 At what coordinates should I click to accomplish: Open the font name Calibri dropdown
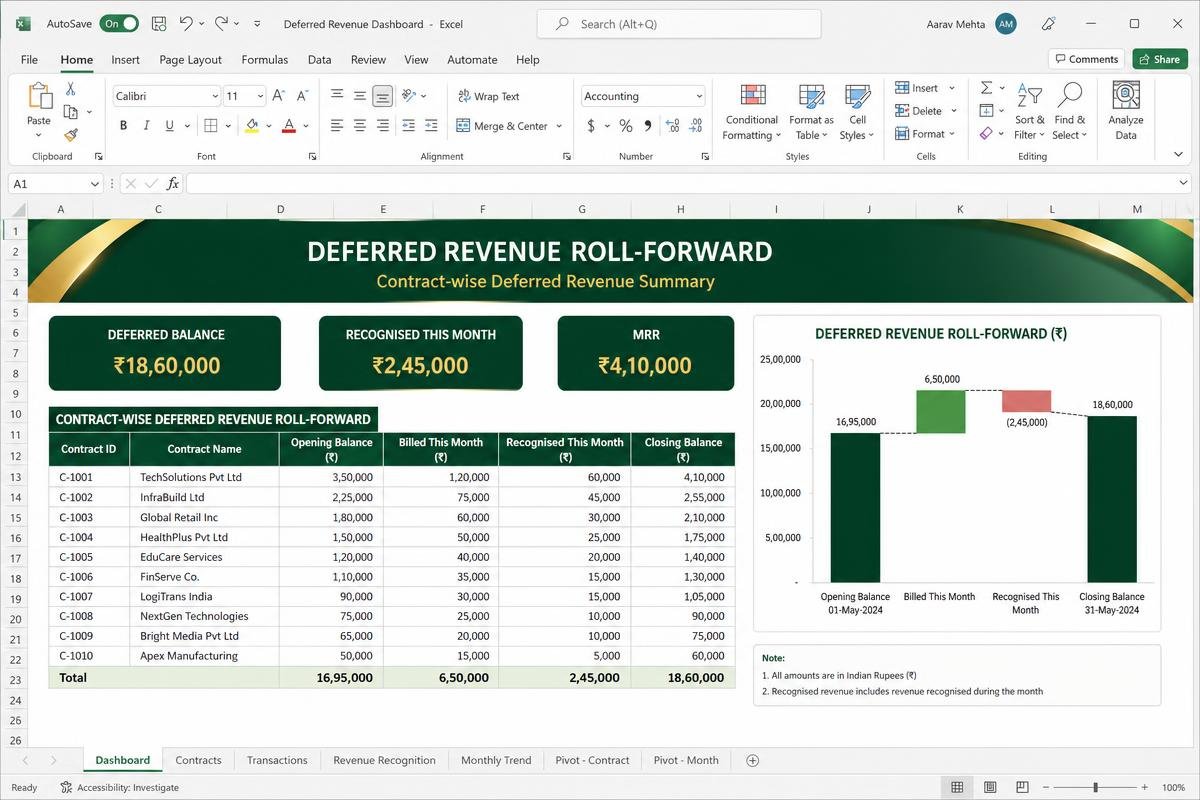(215, 97)
